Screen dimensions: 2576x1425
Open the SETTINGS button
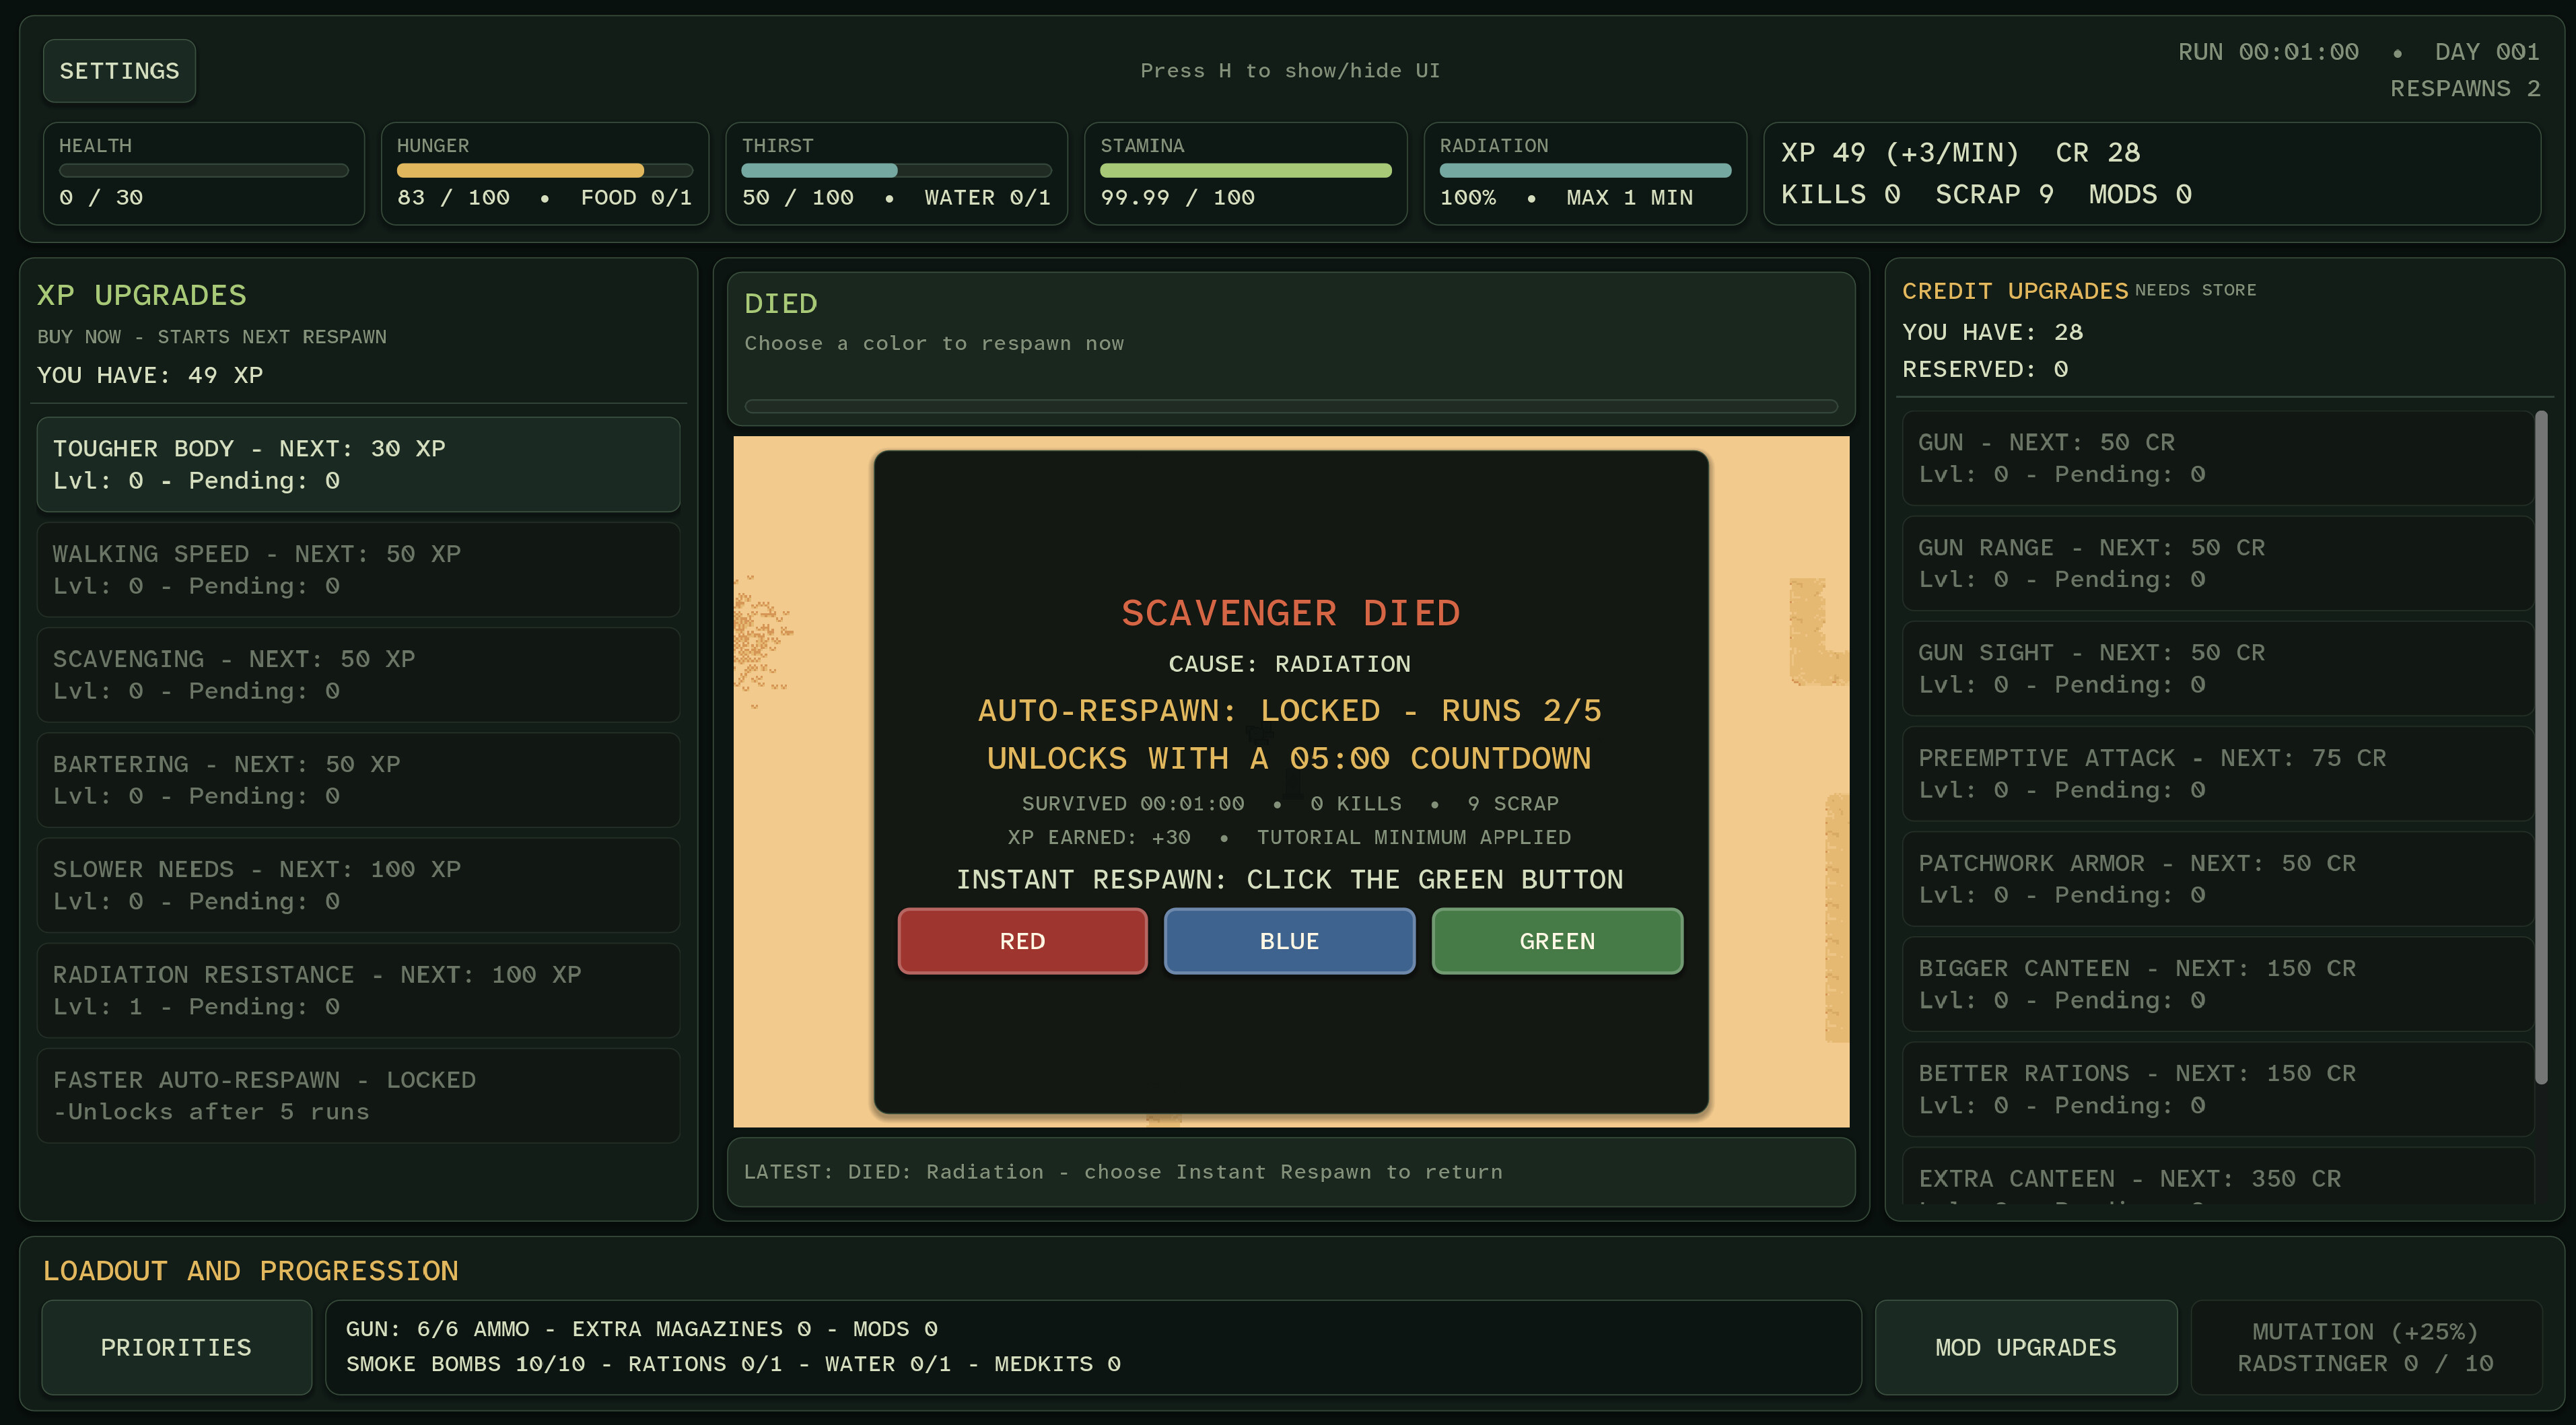(119, 71)
